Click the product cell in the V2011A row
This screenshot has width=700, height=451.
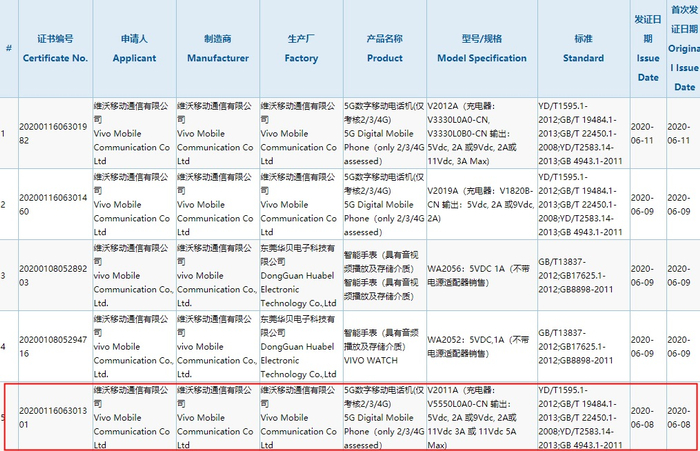[385, 418]
